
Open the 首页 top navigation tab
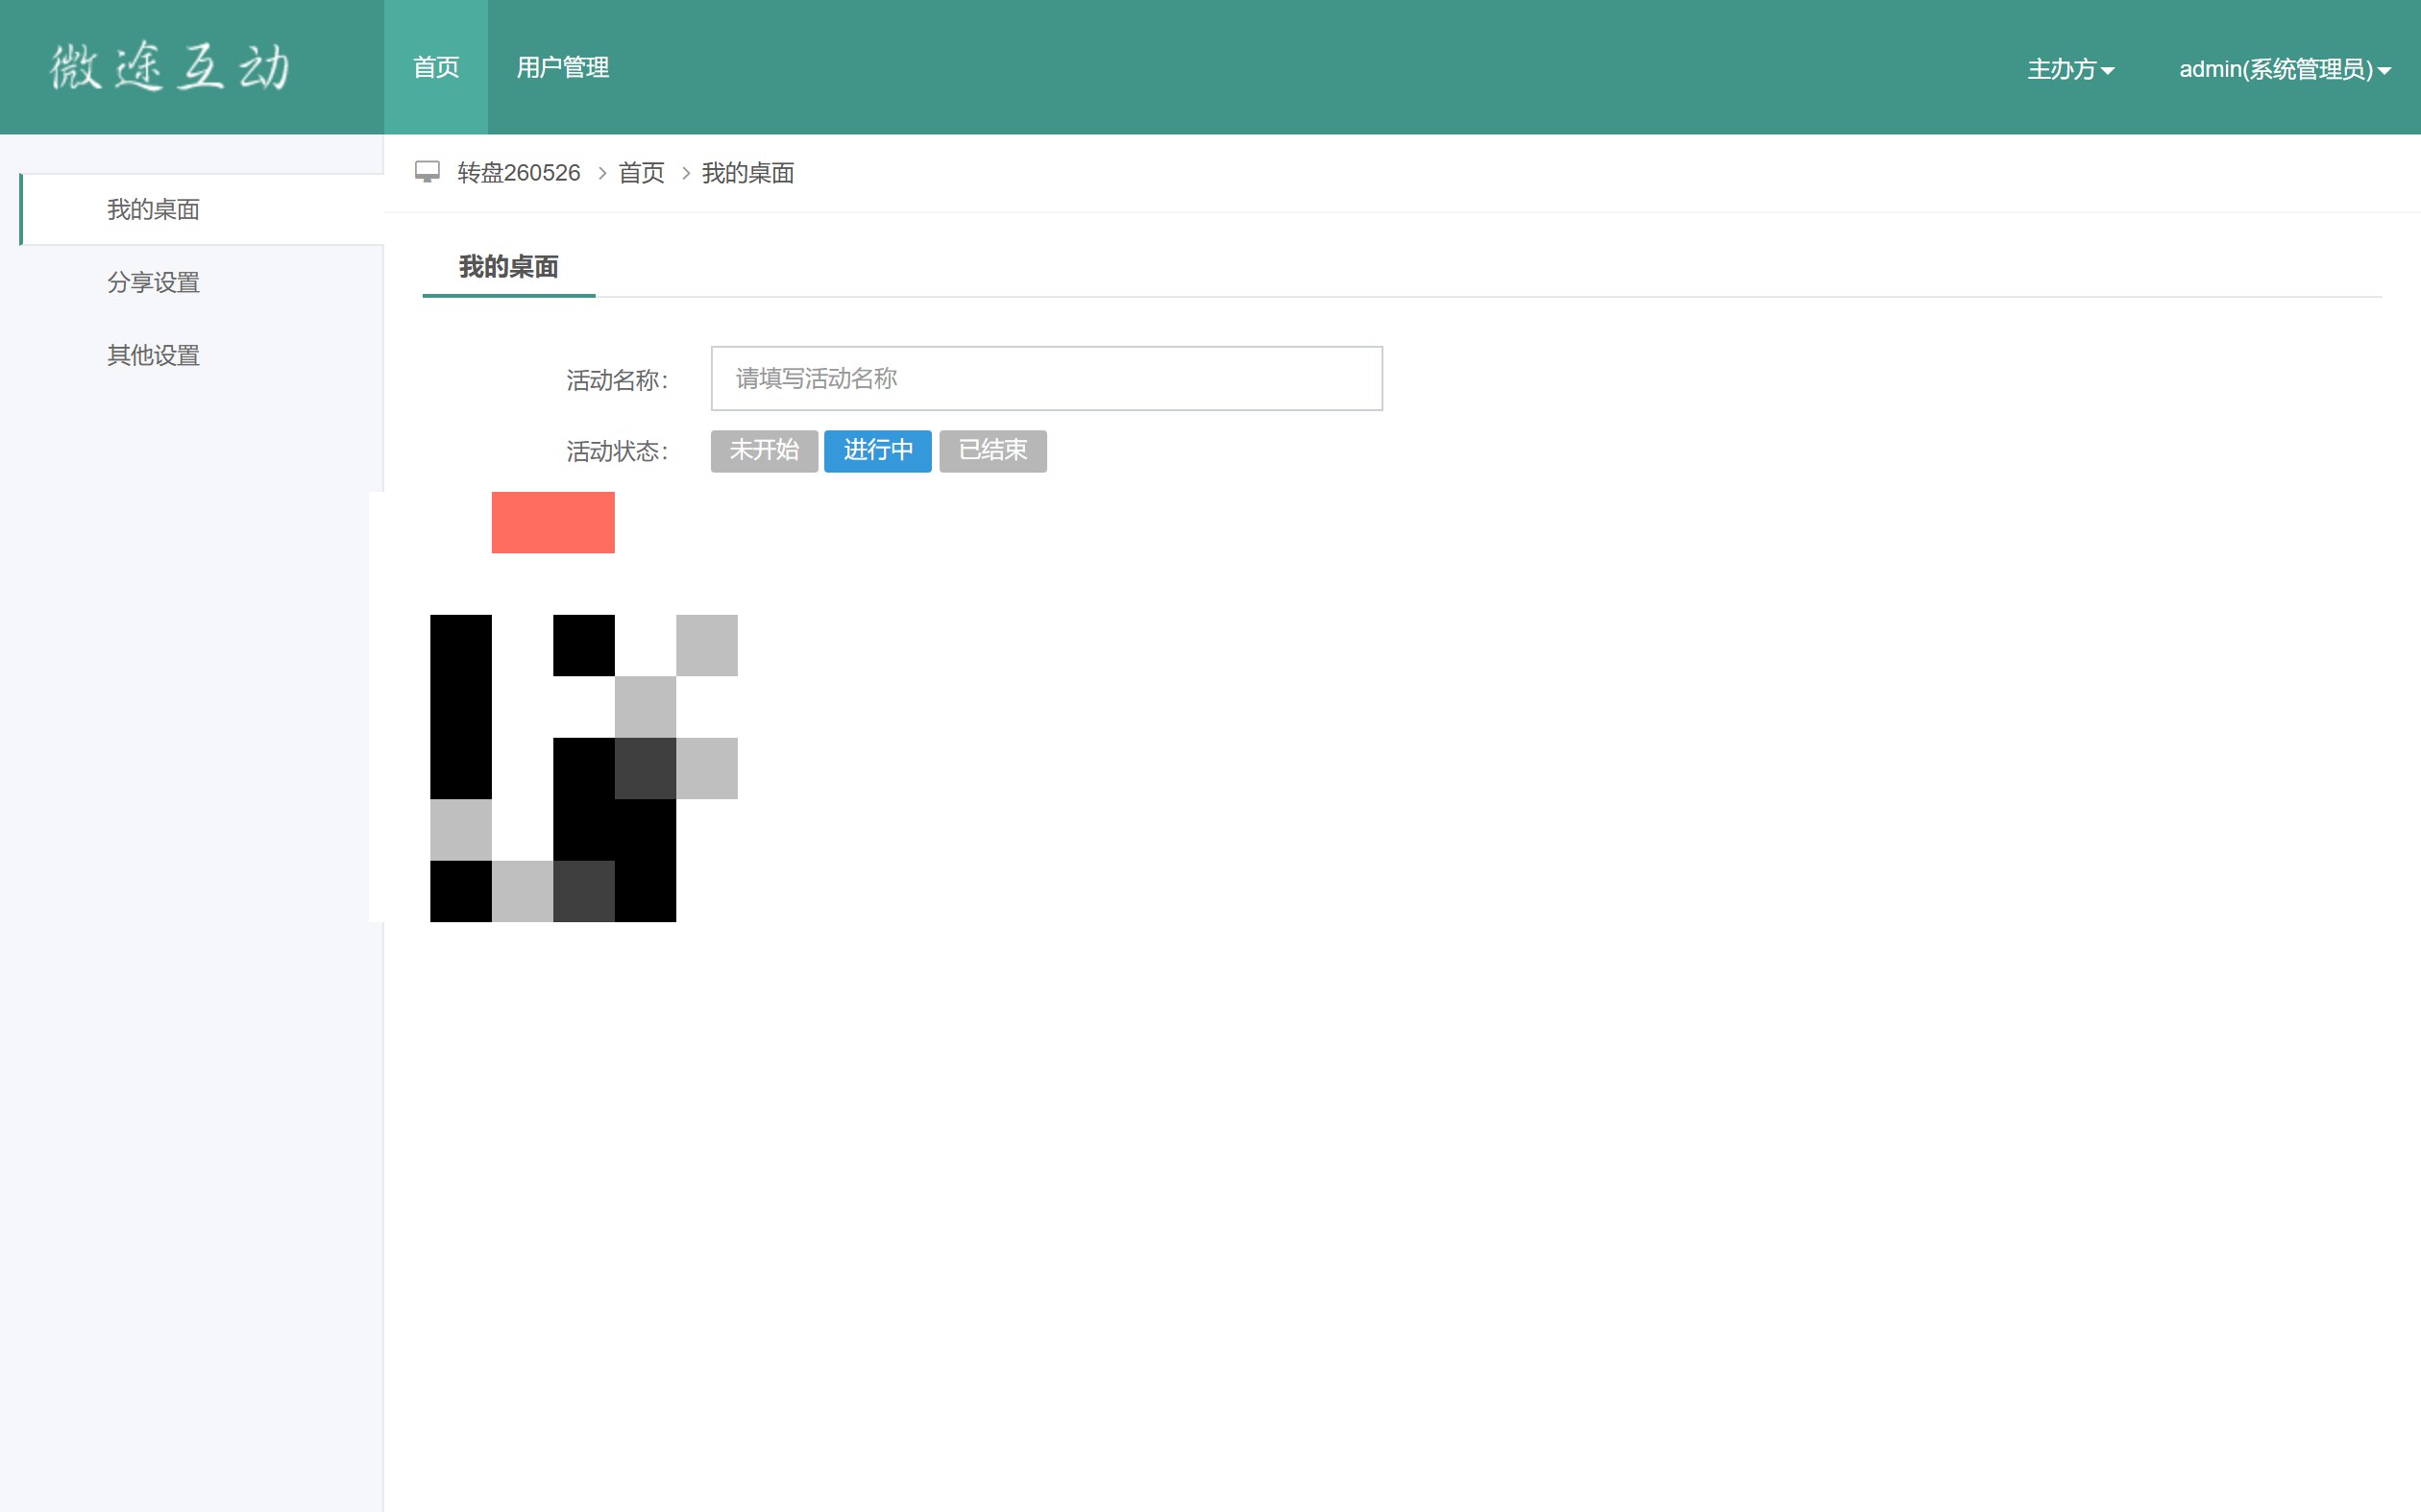click(x=436, y=67)
